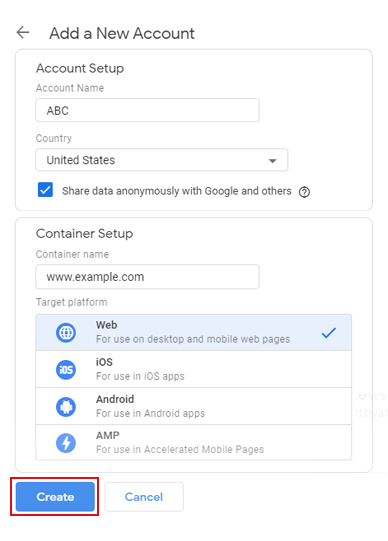Click the Web platform checkmark
The image size is (388, 541).
pos(329,333)
